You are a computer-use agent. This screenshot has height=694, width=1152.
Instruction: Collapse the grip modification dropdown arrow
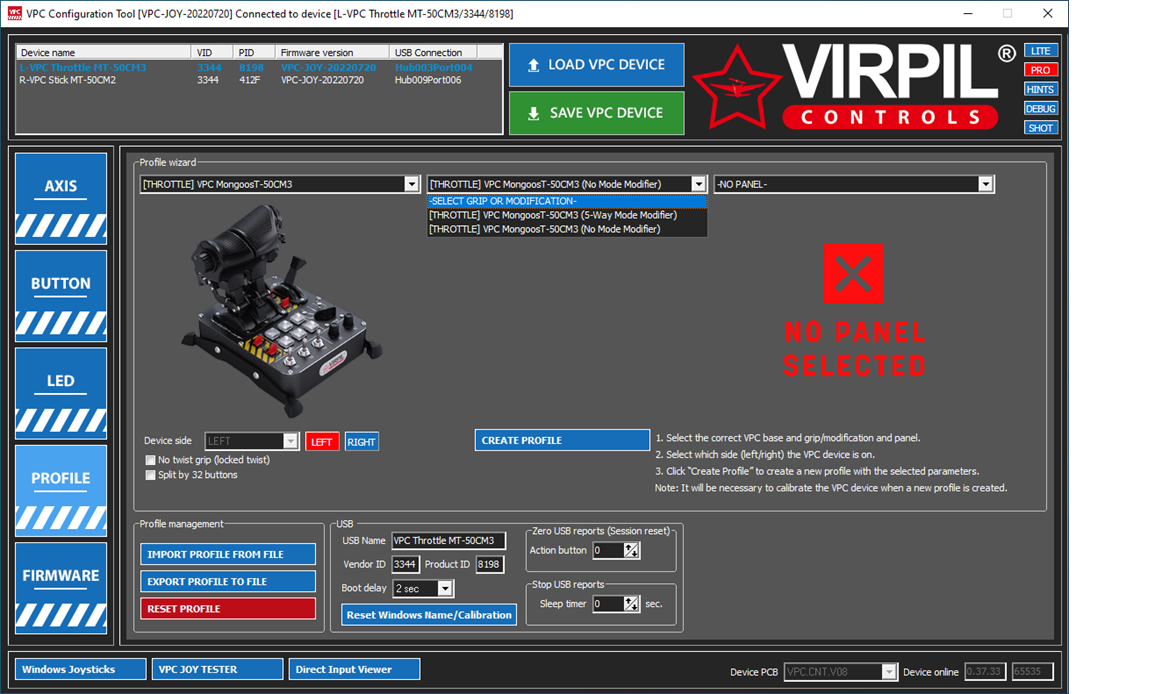tap(698, 184)
